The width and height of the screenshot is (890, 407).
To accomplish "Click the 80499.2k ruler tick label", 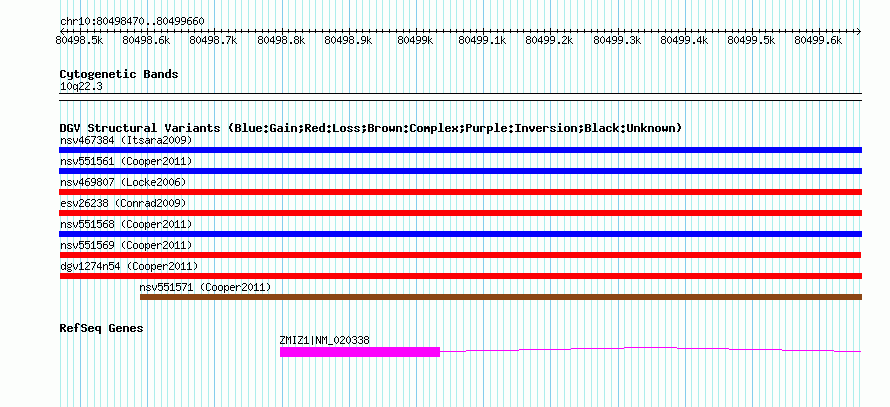I will click(x=549, y=40).
